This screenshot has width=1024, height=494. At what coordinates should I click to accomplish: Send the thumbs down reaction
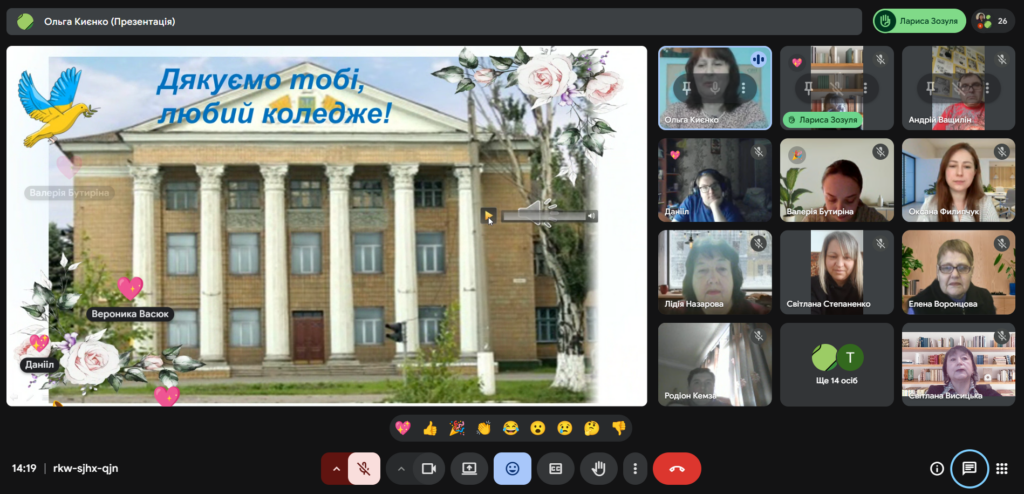[618, 428]
